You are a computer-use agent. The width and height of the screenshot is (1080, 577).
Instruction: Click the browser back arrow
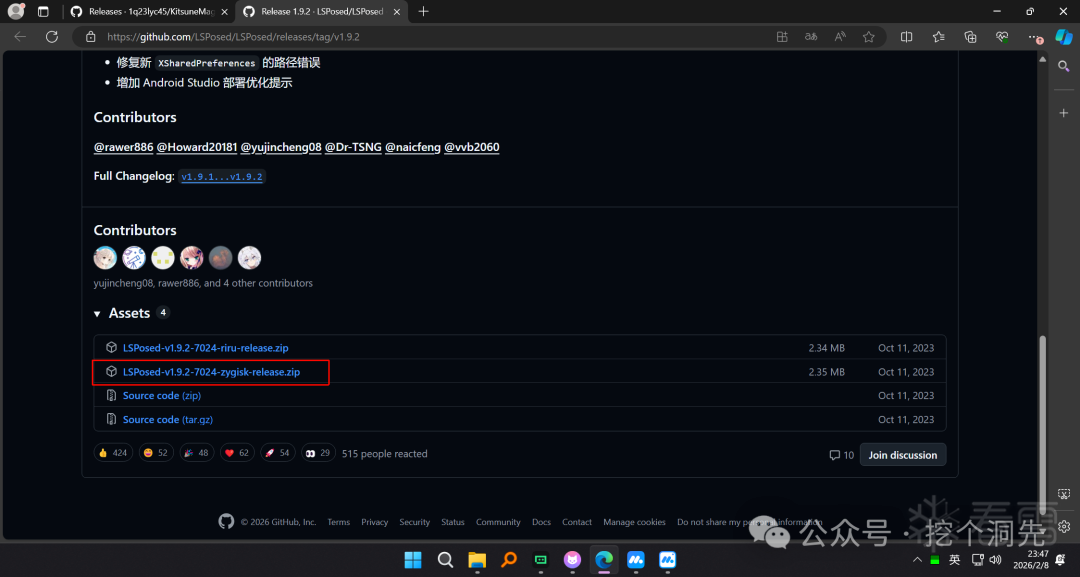tap(20, 37)
